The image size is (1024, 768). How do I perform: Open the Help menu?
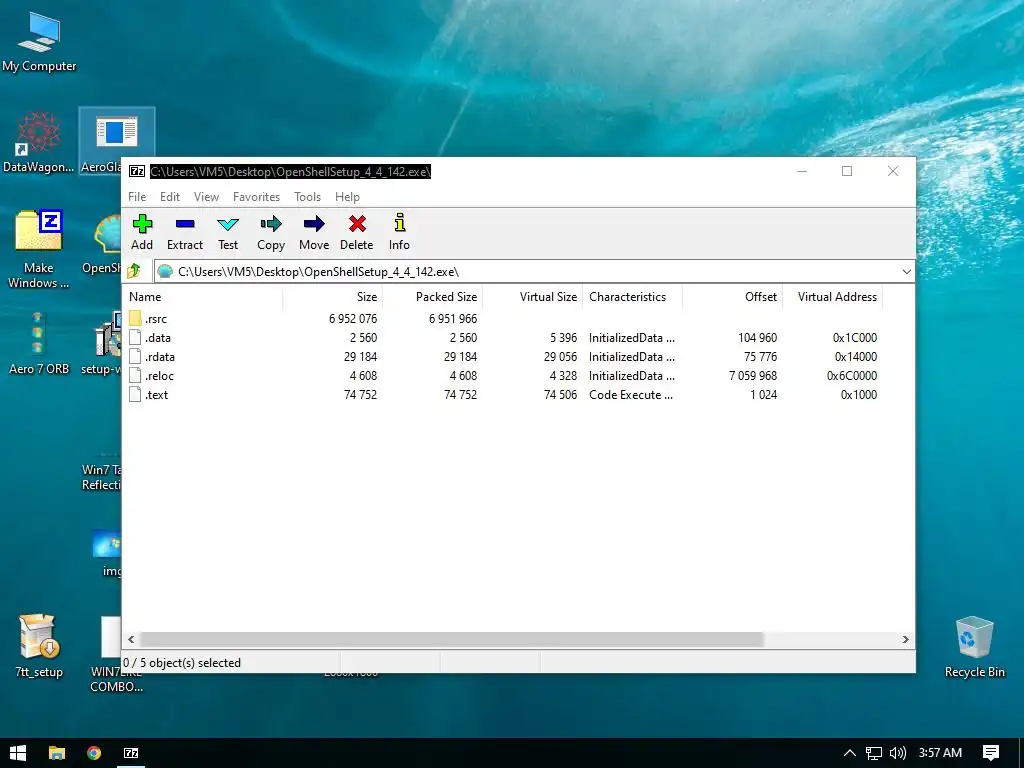347,197
